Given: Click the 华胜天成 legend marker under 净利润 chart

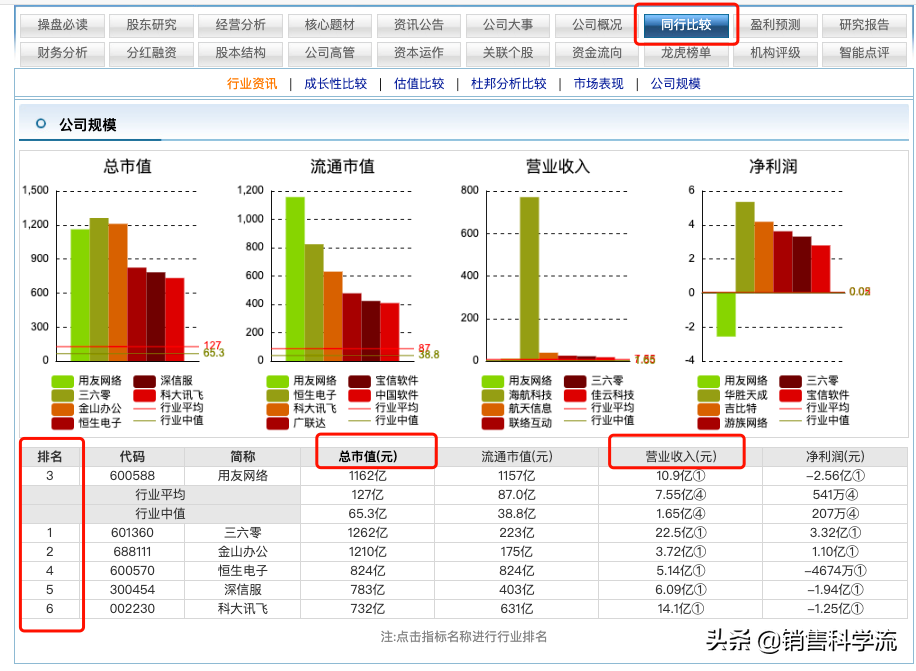Looking at the screenshot, I should coord(707,395).
